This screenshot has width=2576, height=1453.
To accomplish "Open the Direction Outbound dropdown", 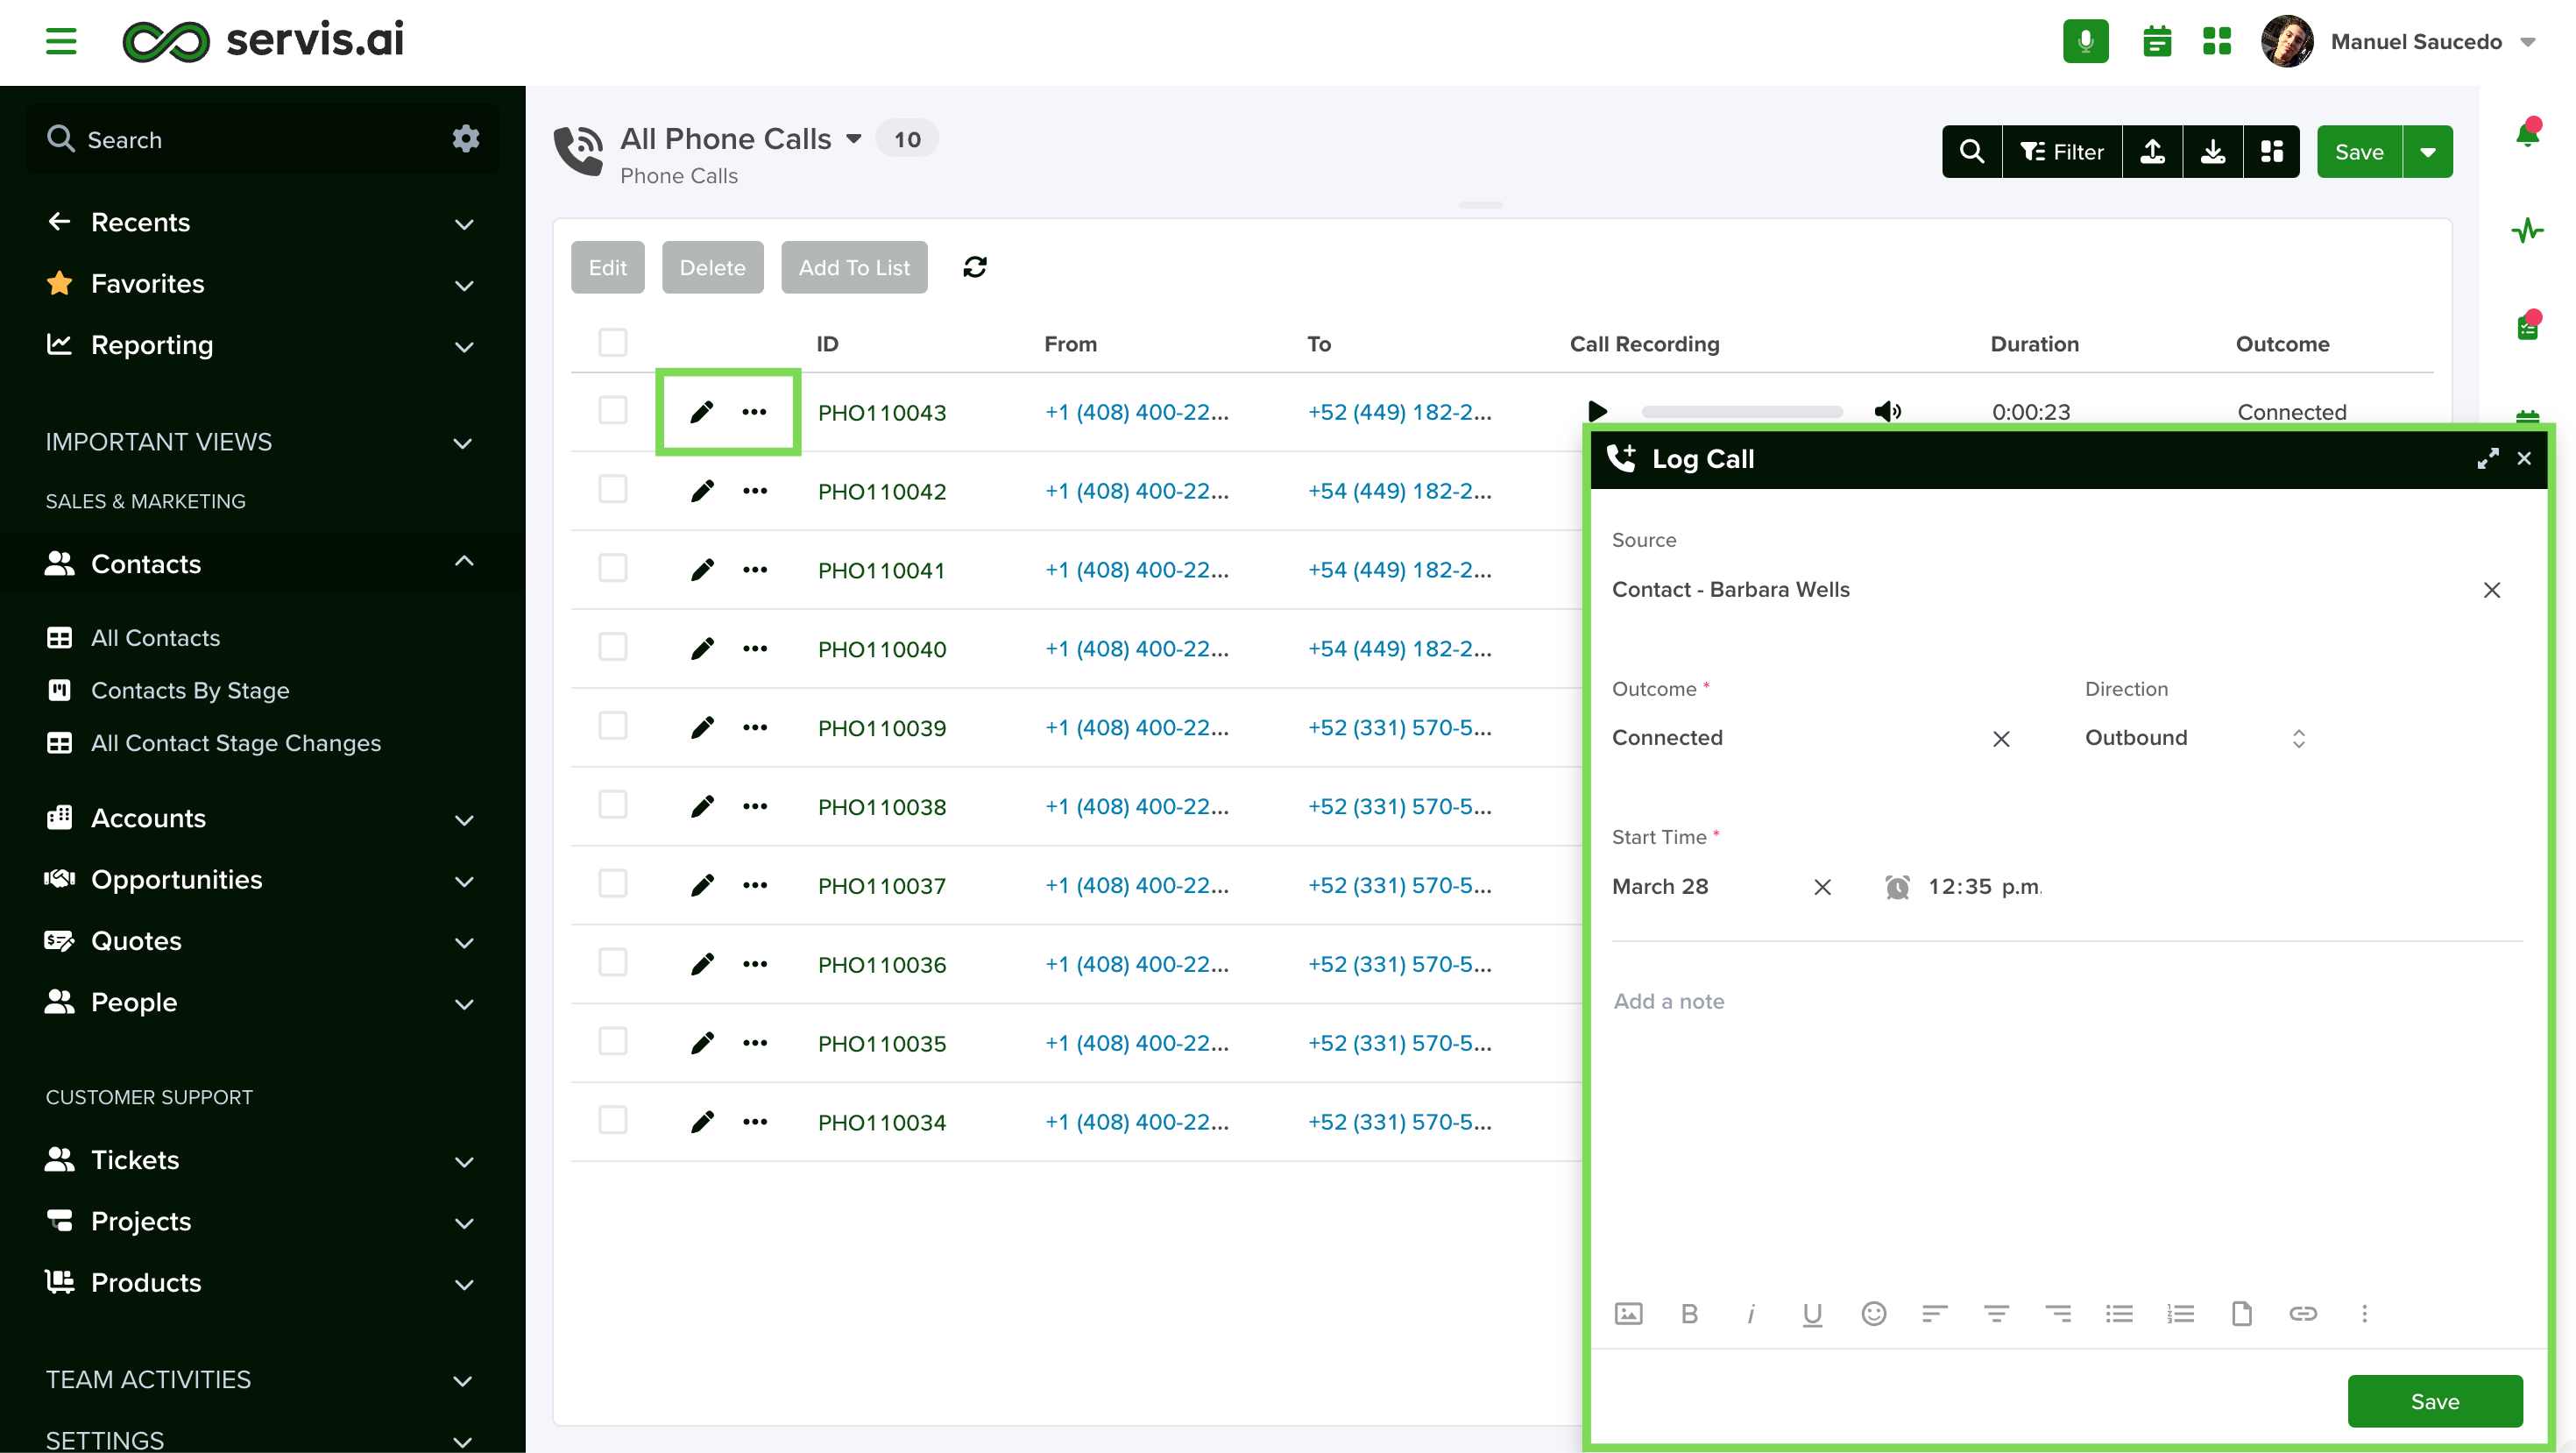I will pos(2195,738).
